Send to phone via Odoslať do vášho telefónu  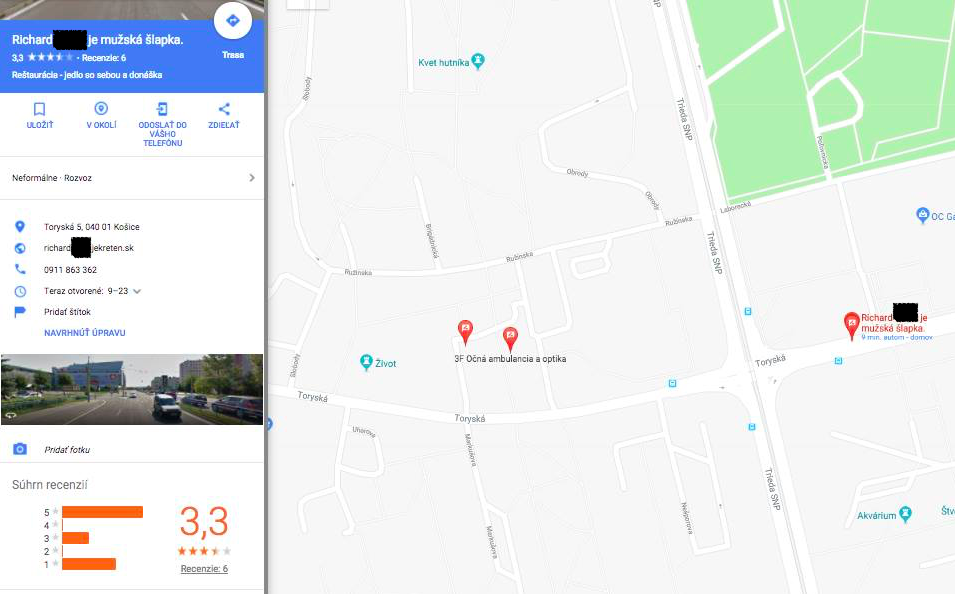click(x=162, y=109)
